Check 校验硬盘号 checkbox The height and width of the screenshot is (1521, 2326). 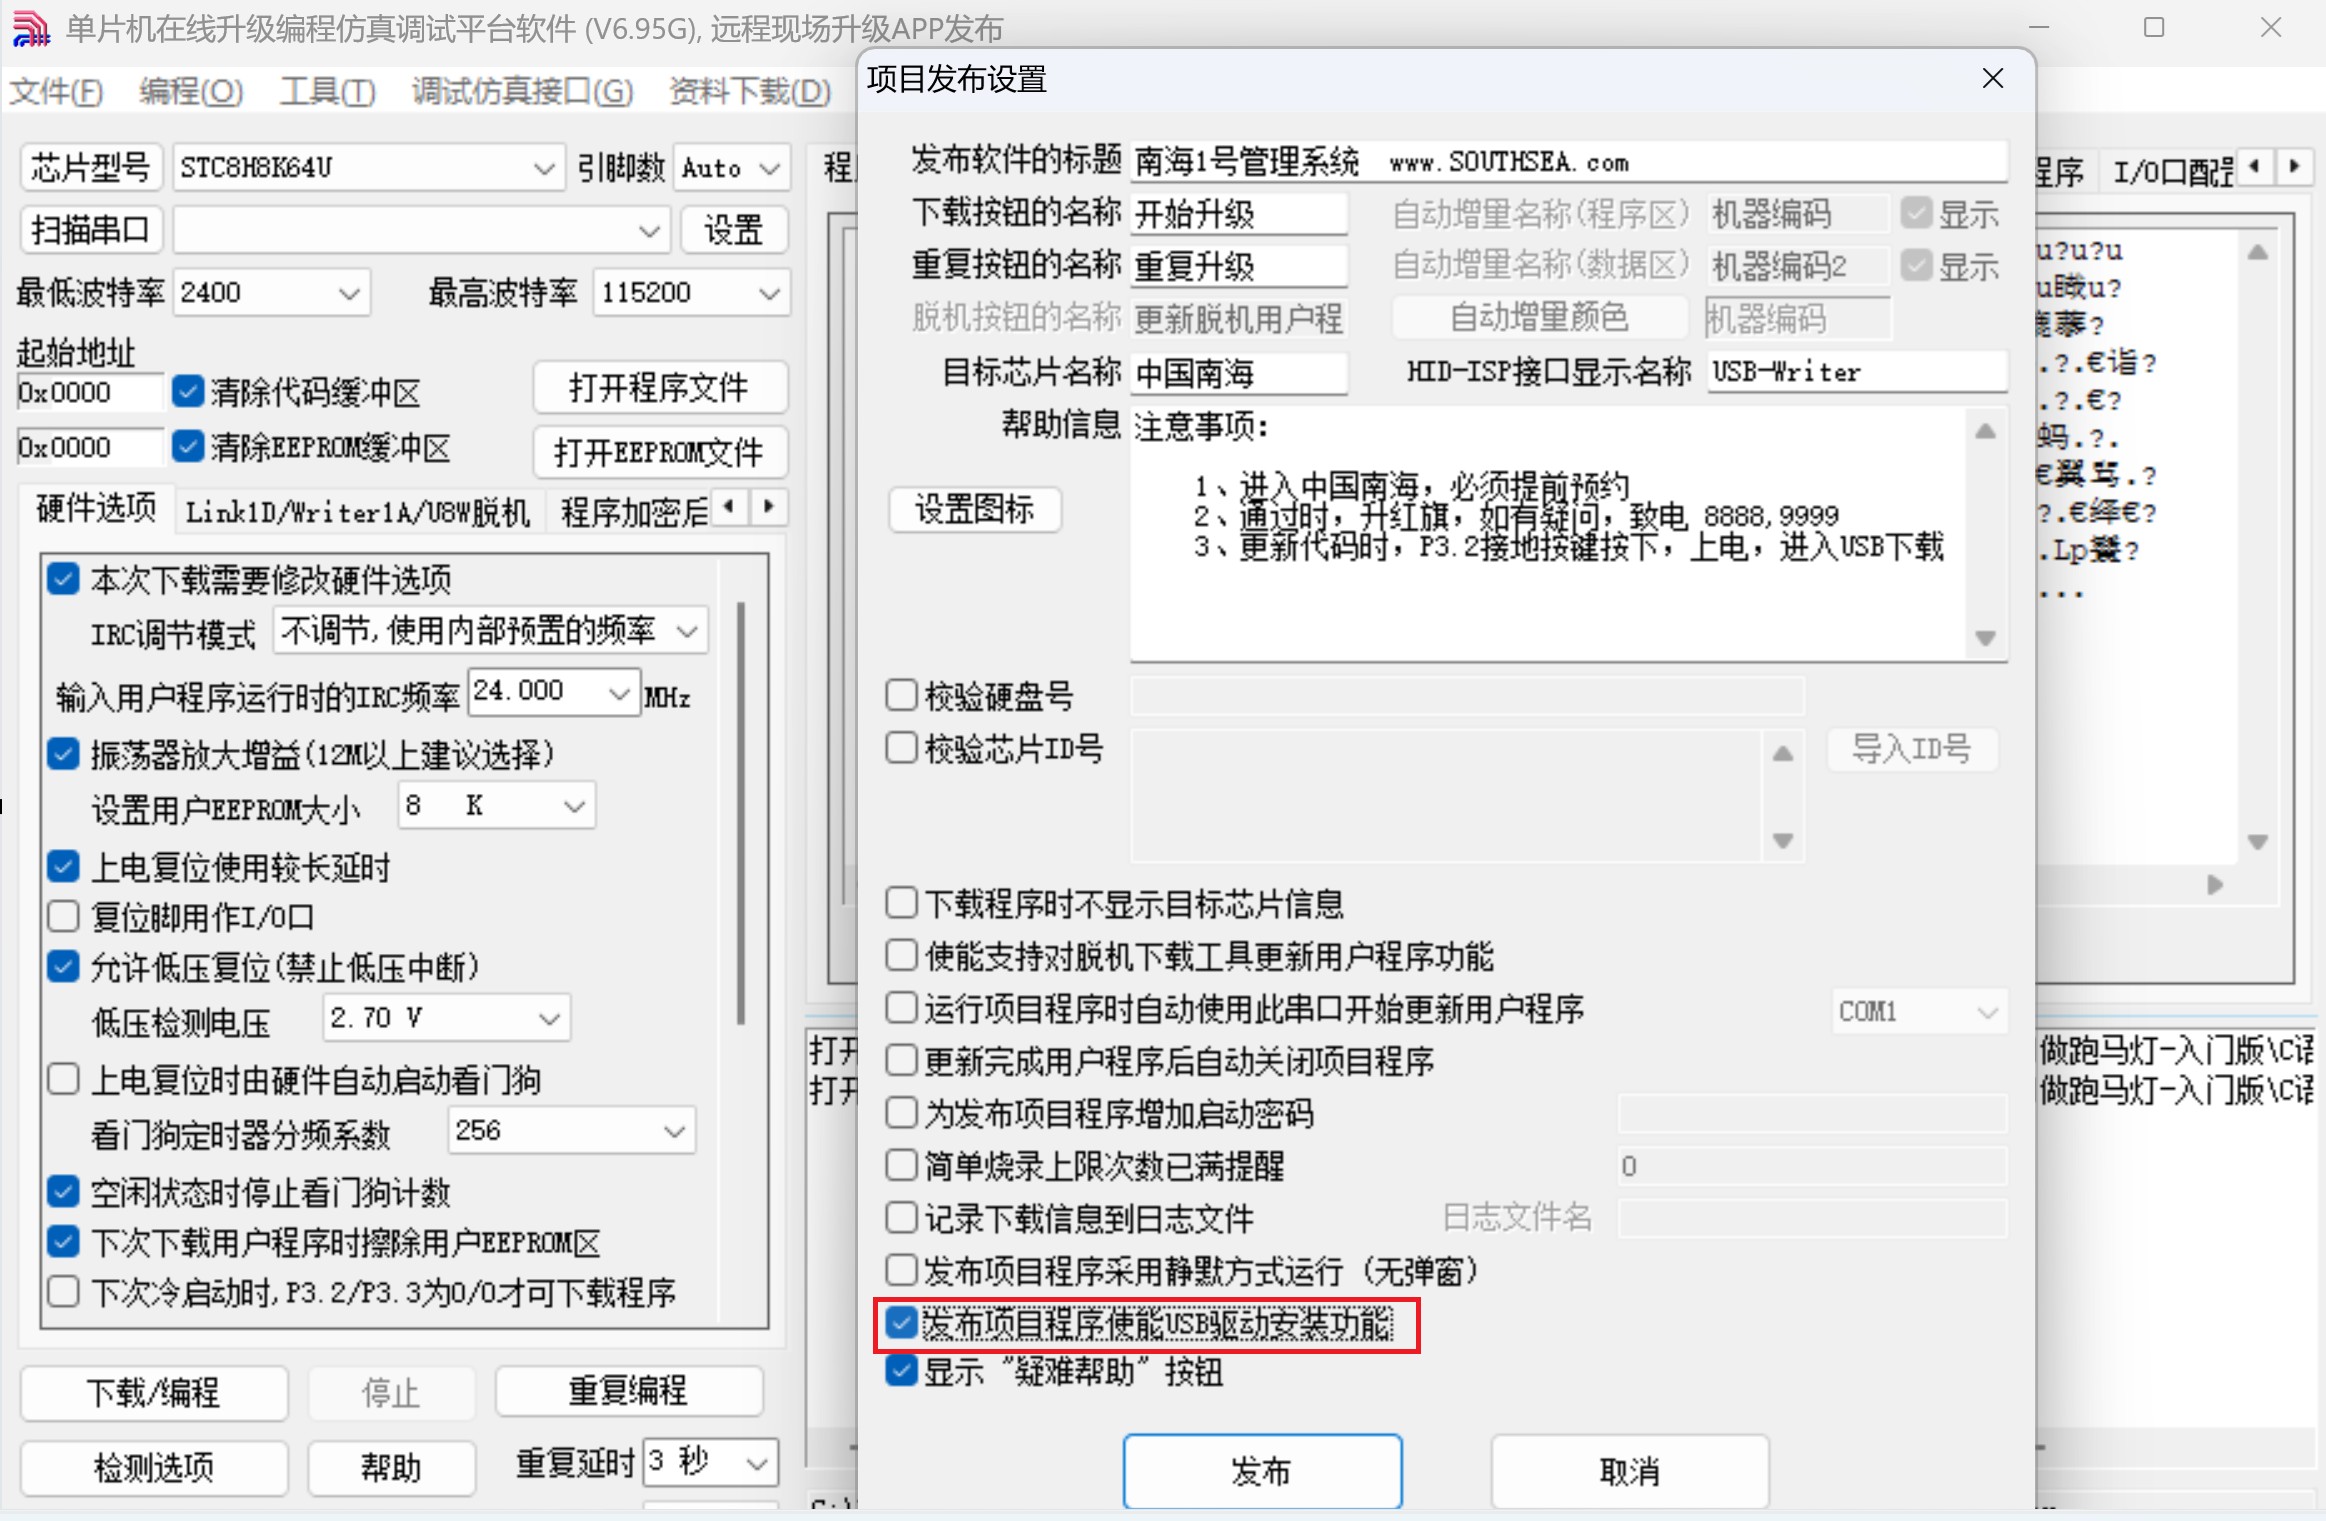point(901,695)
